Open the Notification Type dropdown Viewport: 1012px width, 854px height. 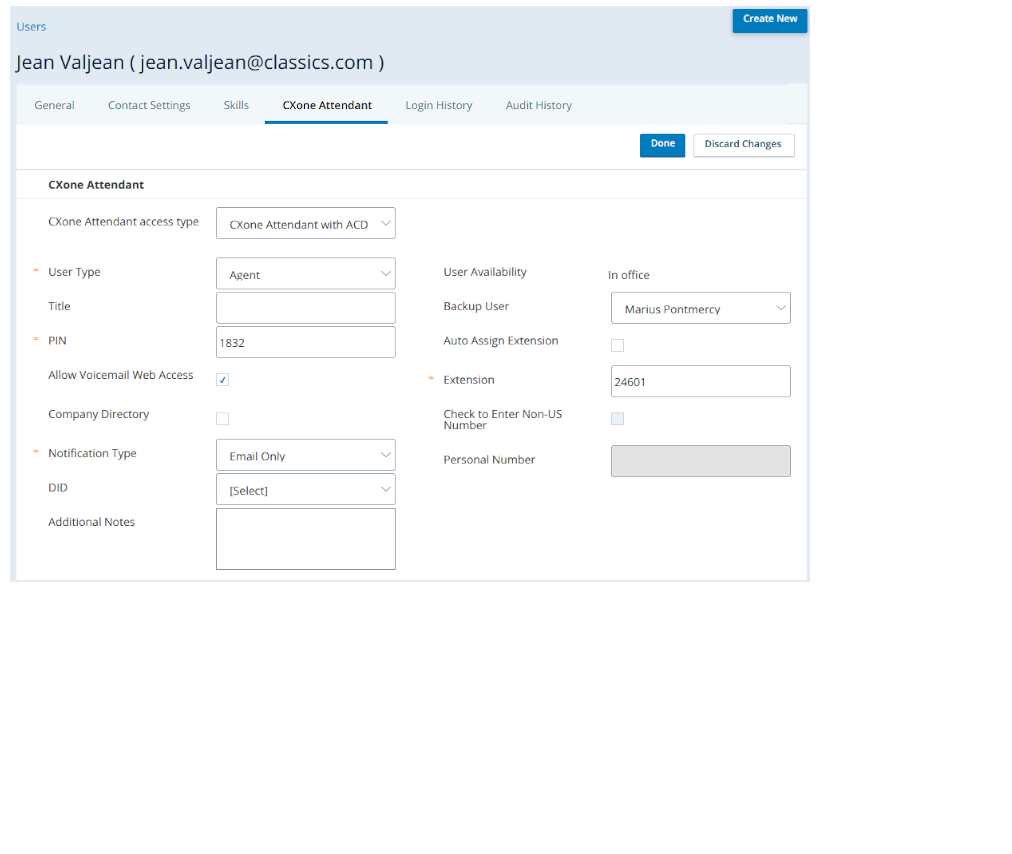(306, 455)
